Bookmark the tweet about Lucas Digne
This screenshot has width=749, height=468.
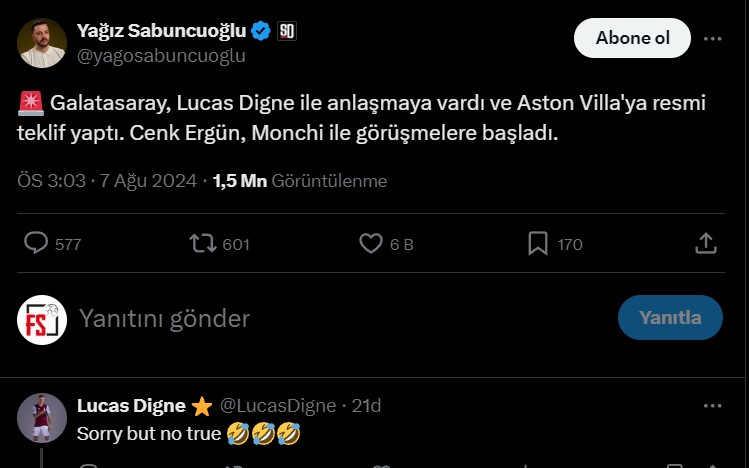[537, 243]
